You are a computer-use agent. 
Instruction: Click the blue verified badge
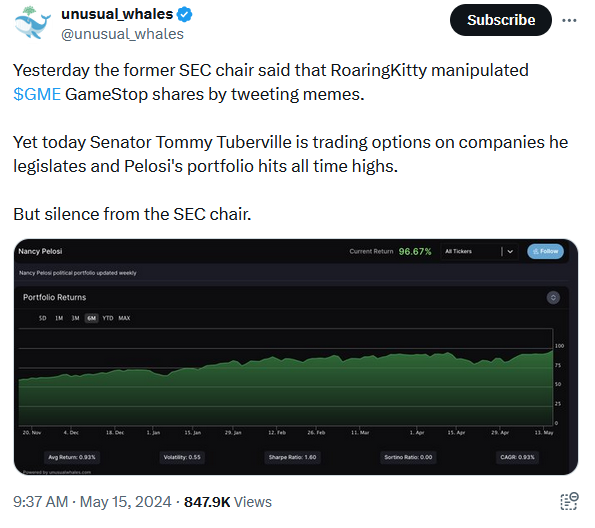click(185, 14)
